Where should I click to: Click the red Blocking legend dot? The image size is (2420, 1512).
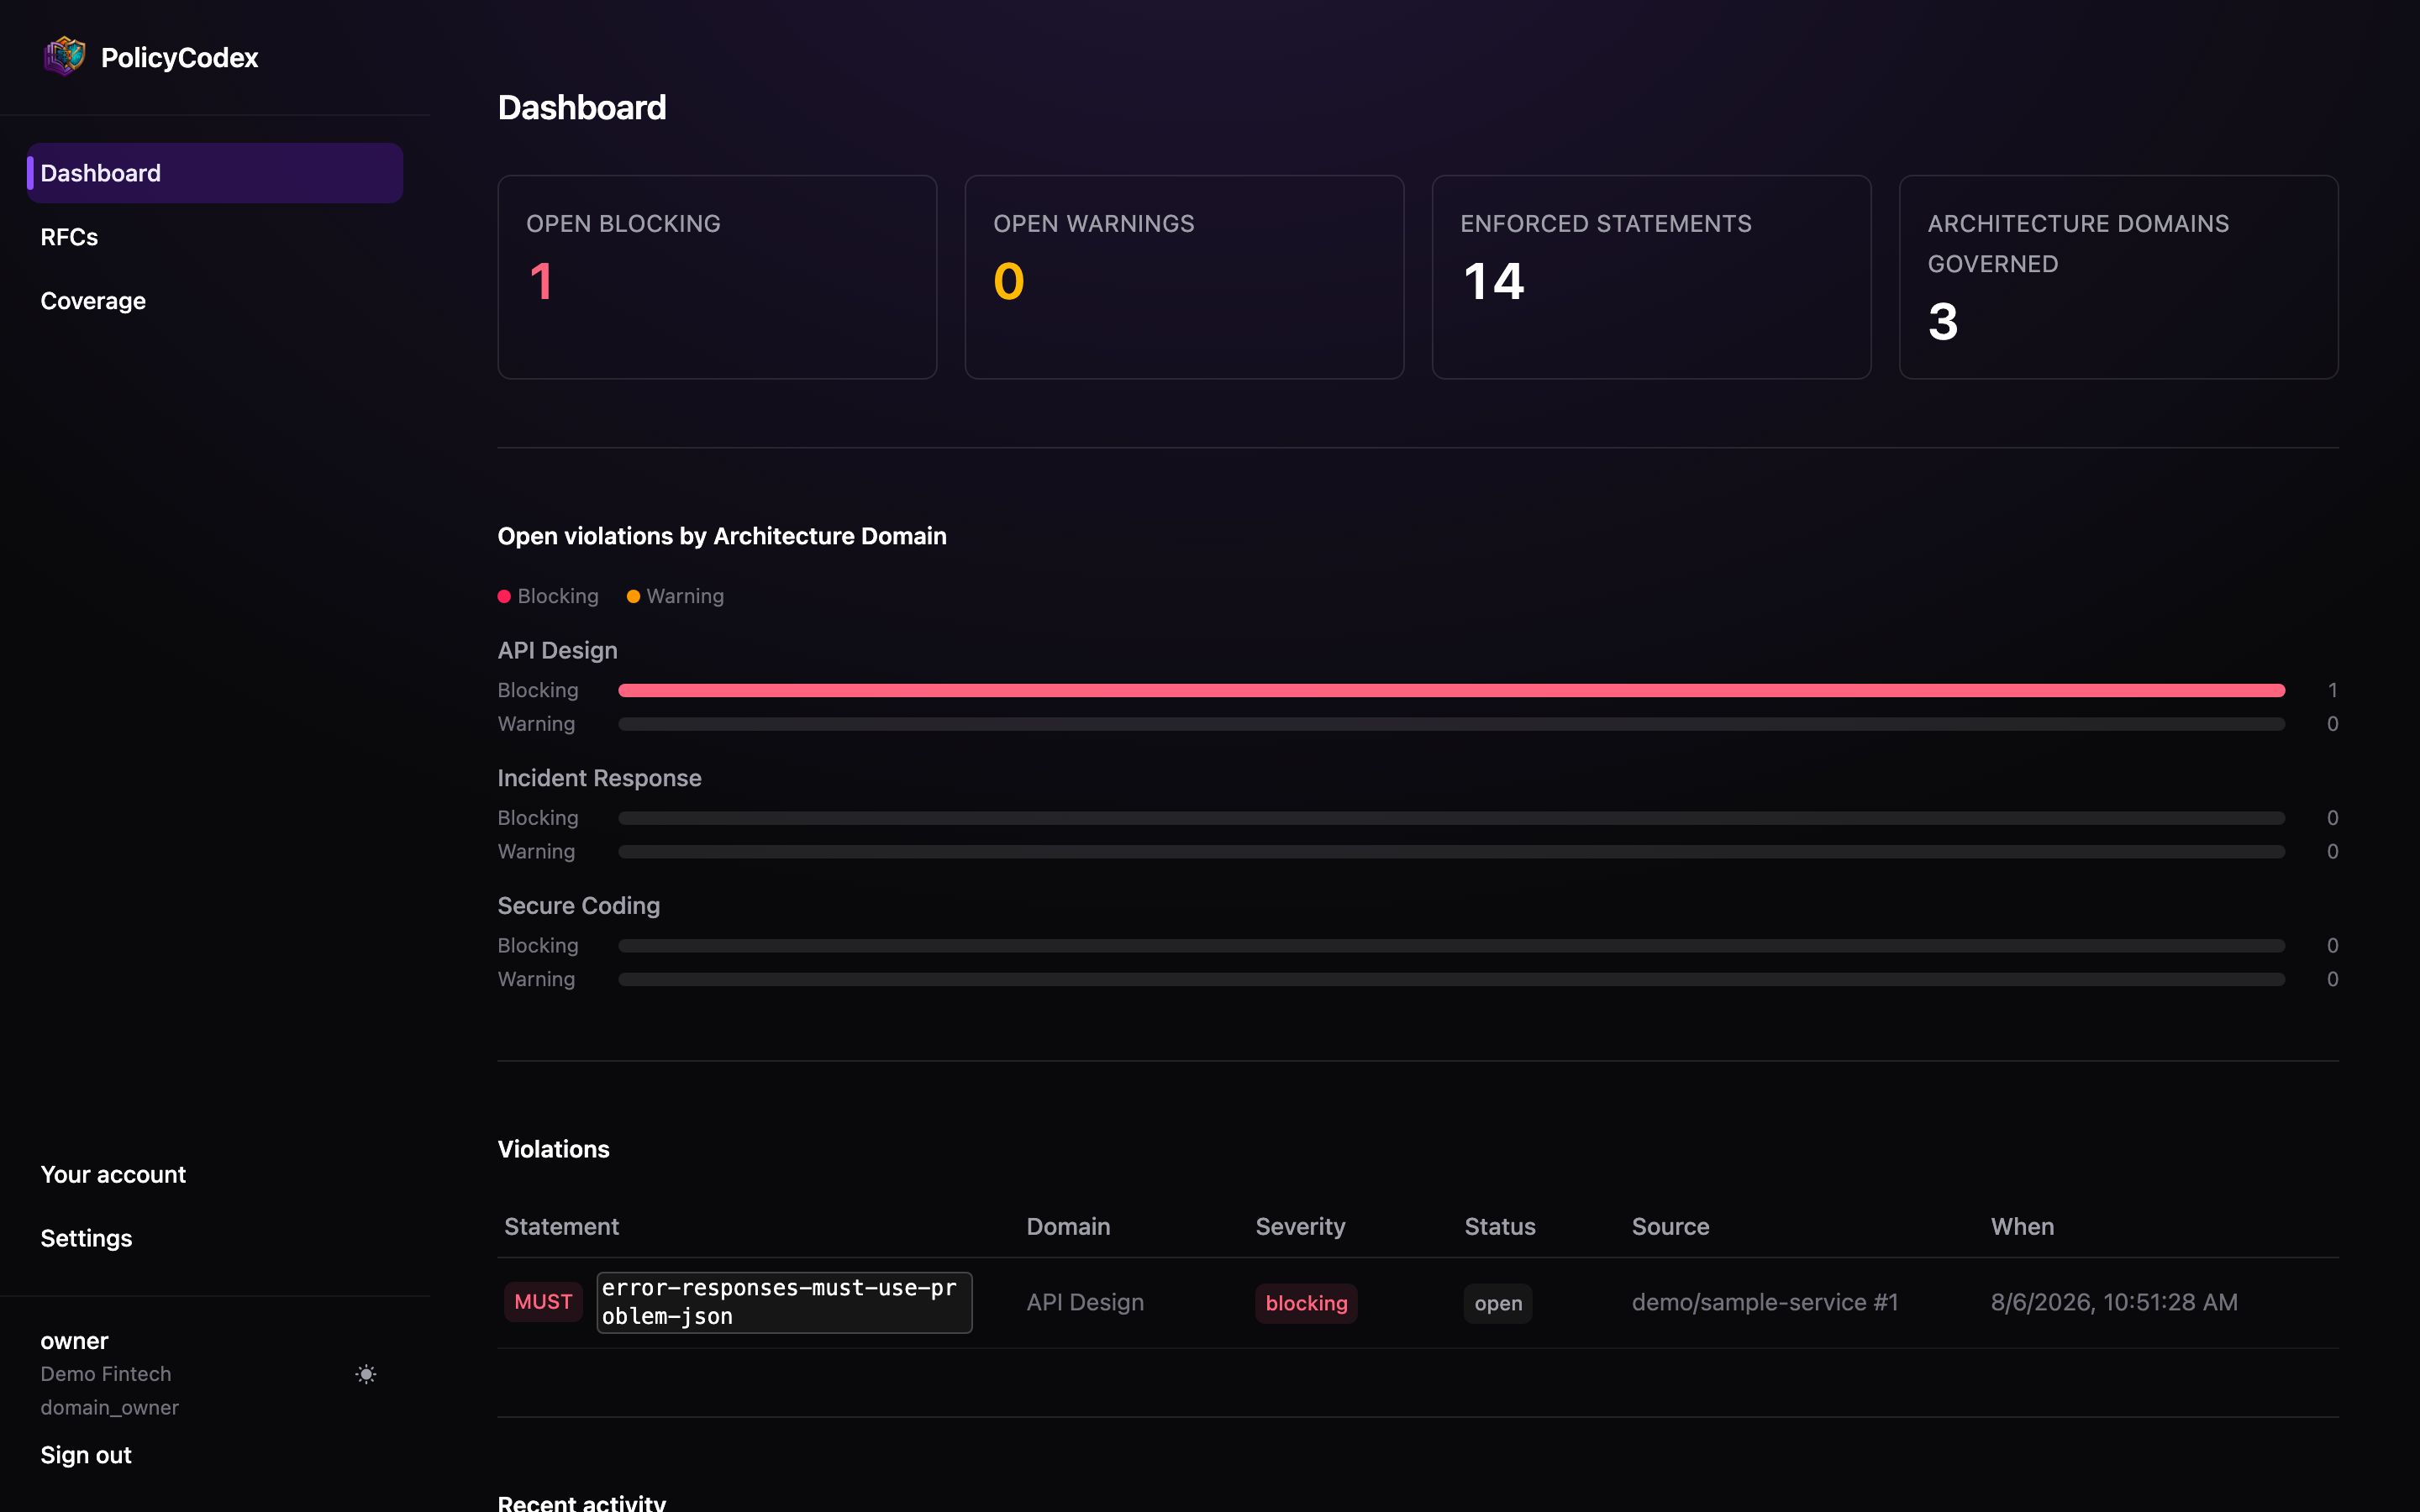click(x=504, y=596)
